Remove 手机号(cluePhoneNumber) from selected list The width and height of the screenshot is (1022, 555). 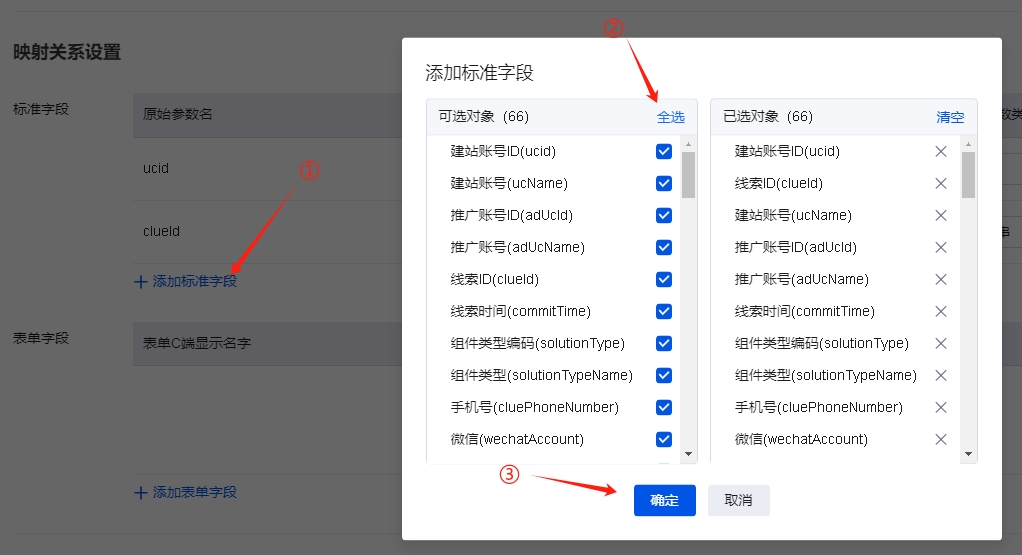coord(940,408)
